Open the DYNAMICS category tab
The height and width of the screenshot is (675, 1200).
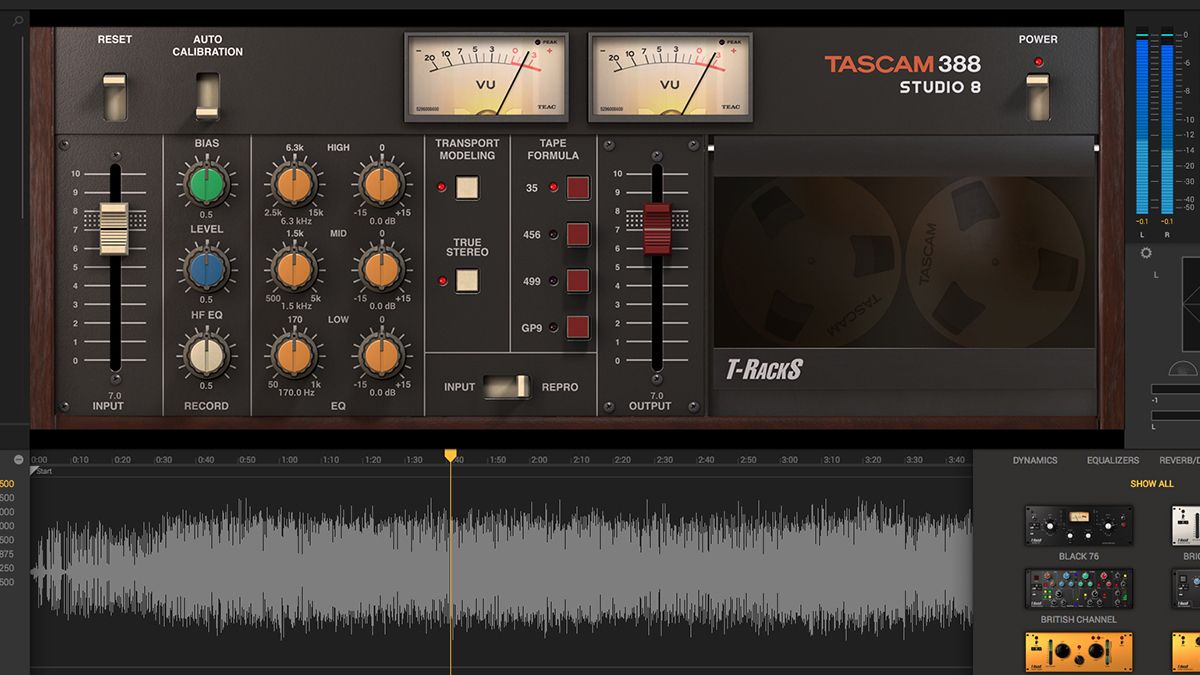tap(1034, 460)
